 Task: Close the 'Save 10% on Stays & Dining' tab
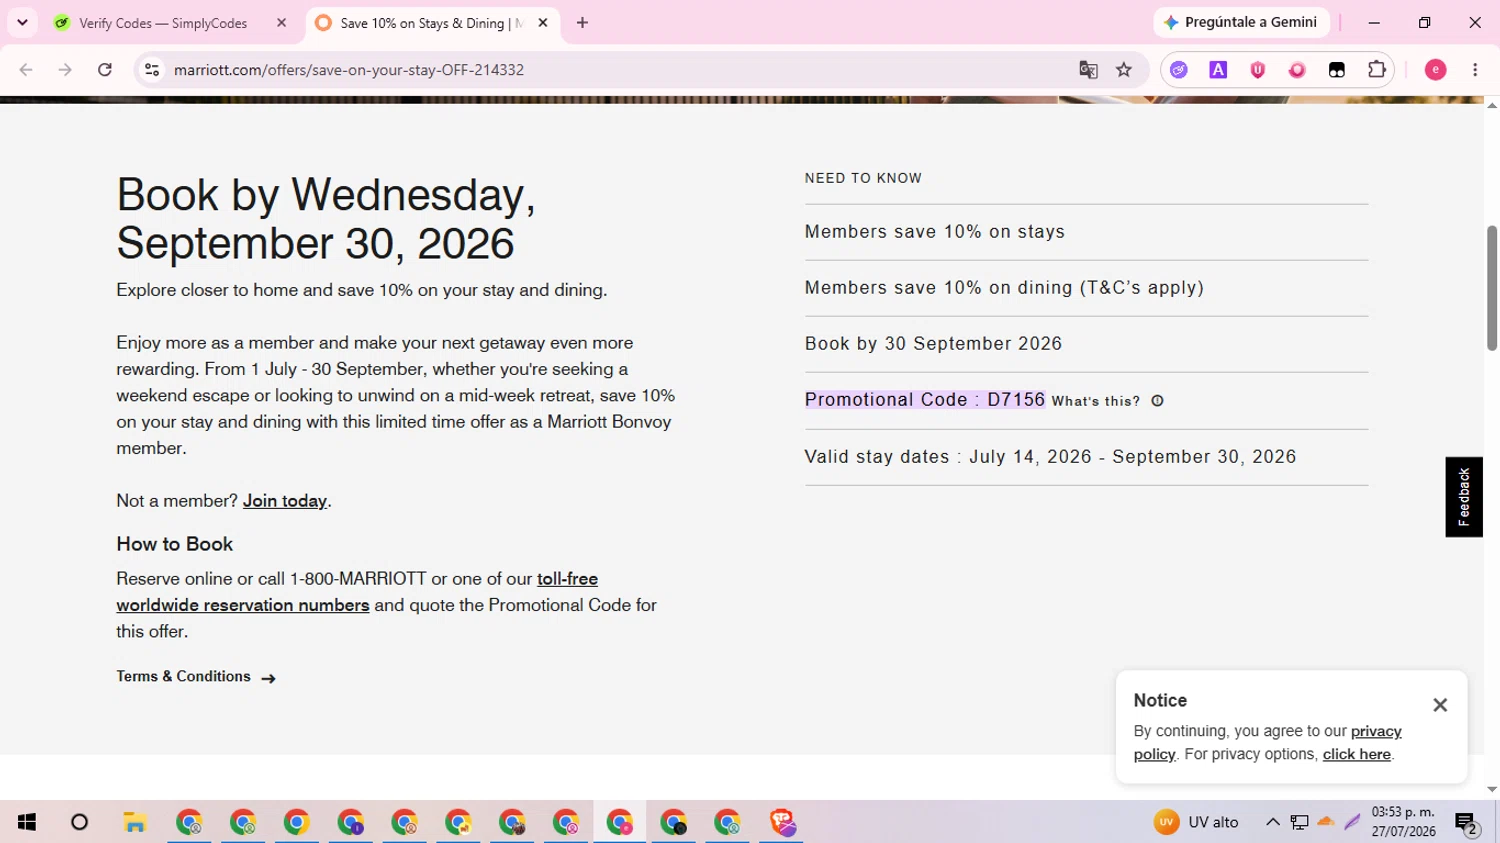543,23
